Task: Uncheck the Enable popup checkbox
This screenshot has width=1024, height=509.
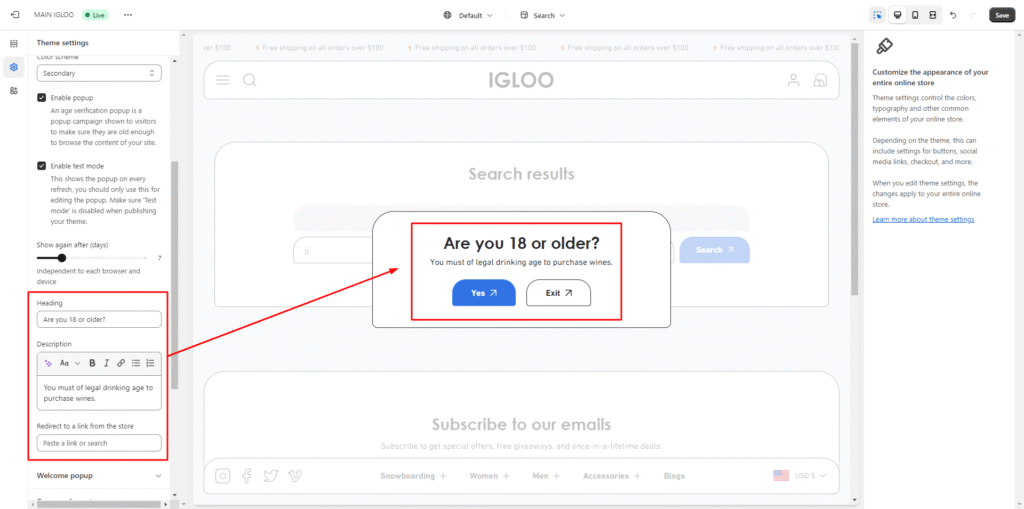Action: pyautogui.click(x=42, y=97)
